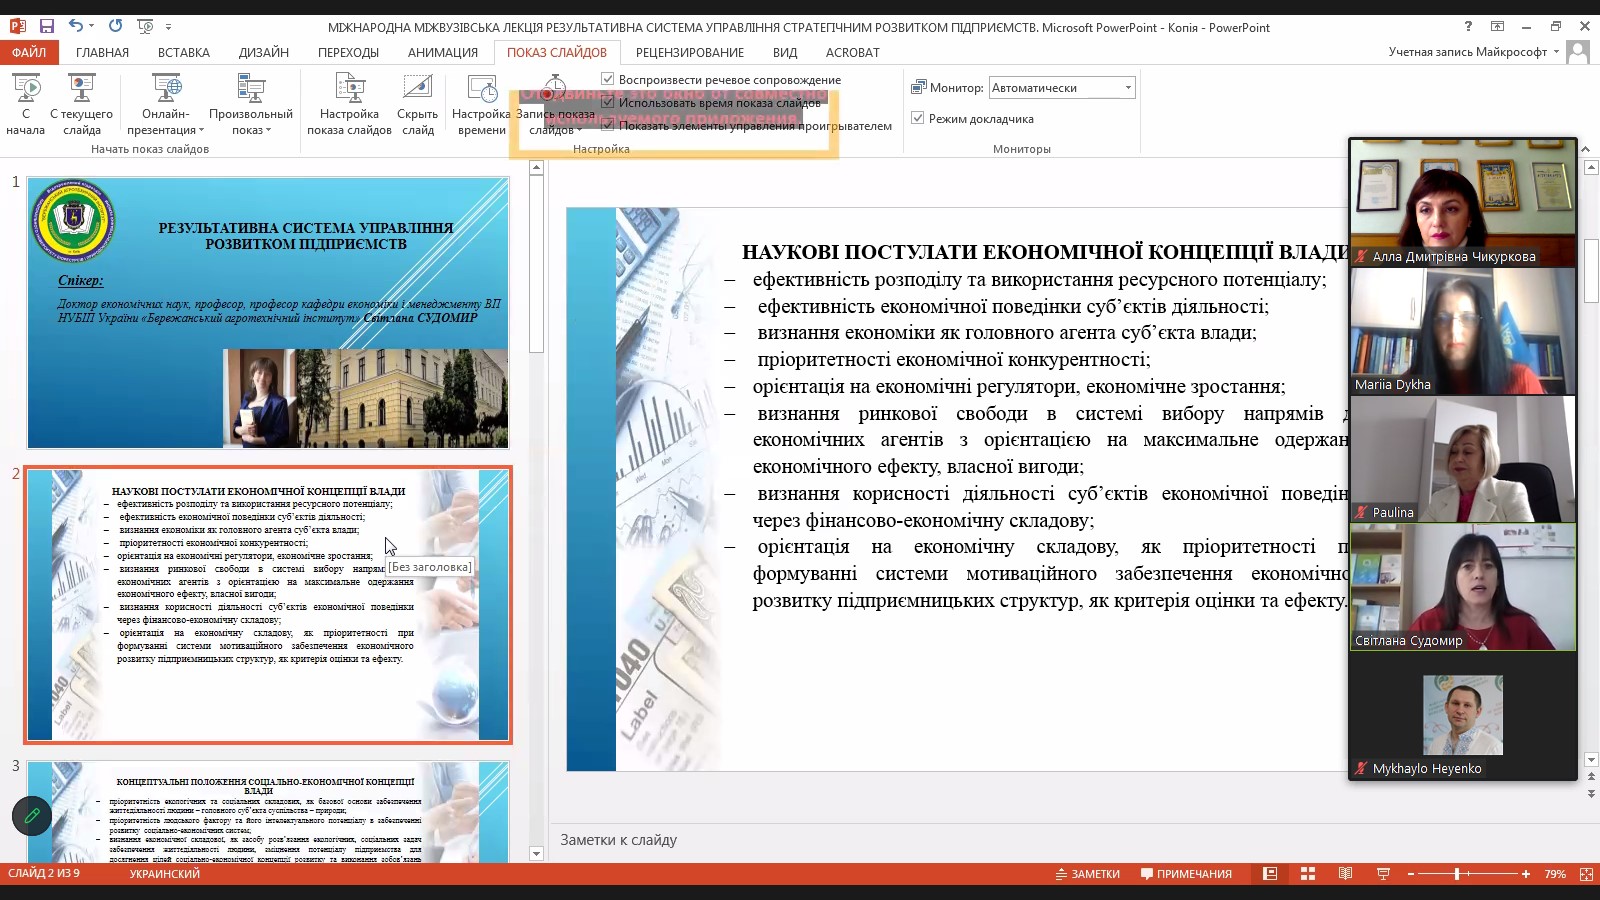Screen dimensions: 1600x900
Task: Switch to the АНИМАЦИЯ tab
Action: pos(443,52)
